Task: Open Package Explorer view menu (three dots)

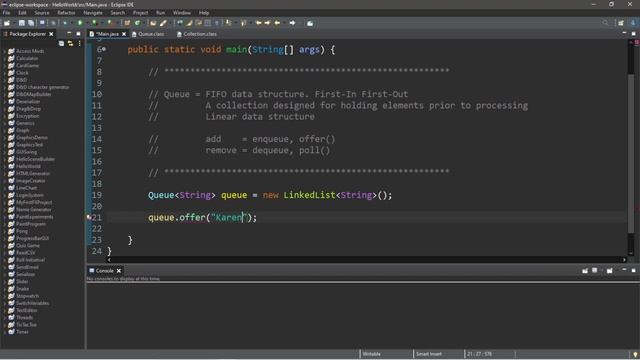Action: point(80,43)
